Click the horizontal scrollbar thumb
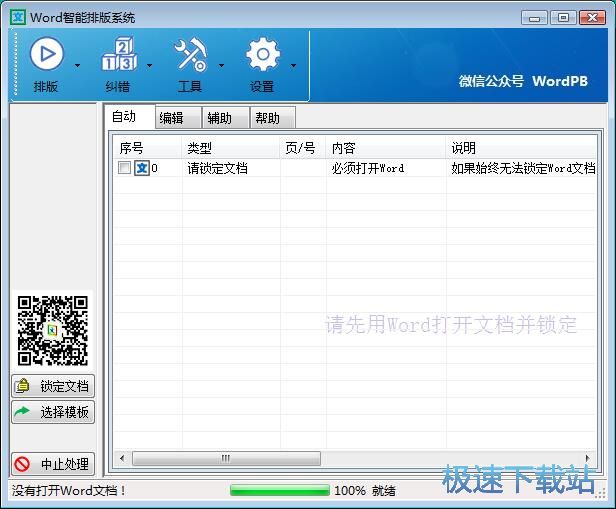The width and height of the screenshot is (616, 509). [x=226, y=458]
